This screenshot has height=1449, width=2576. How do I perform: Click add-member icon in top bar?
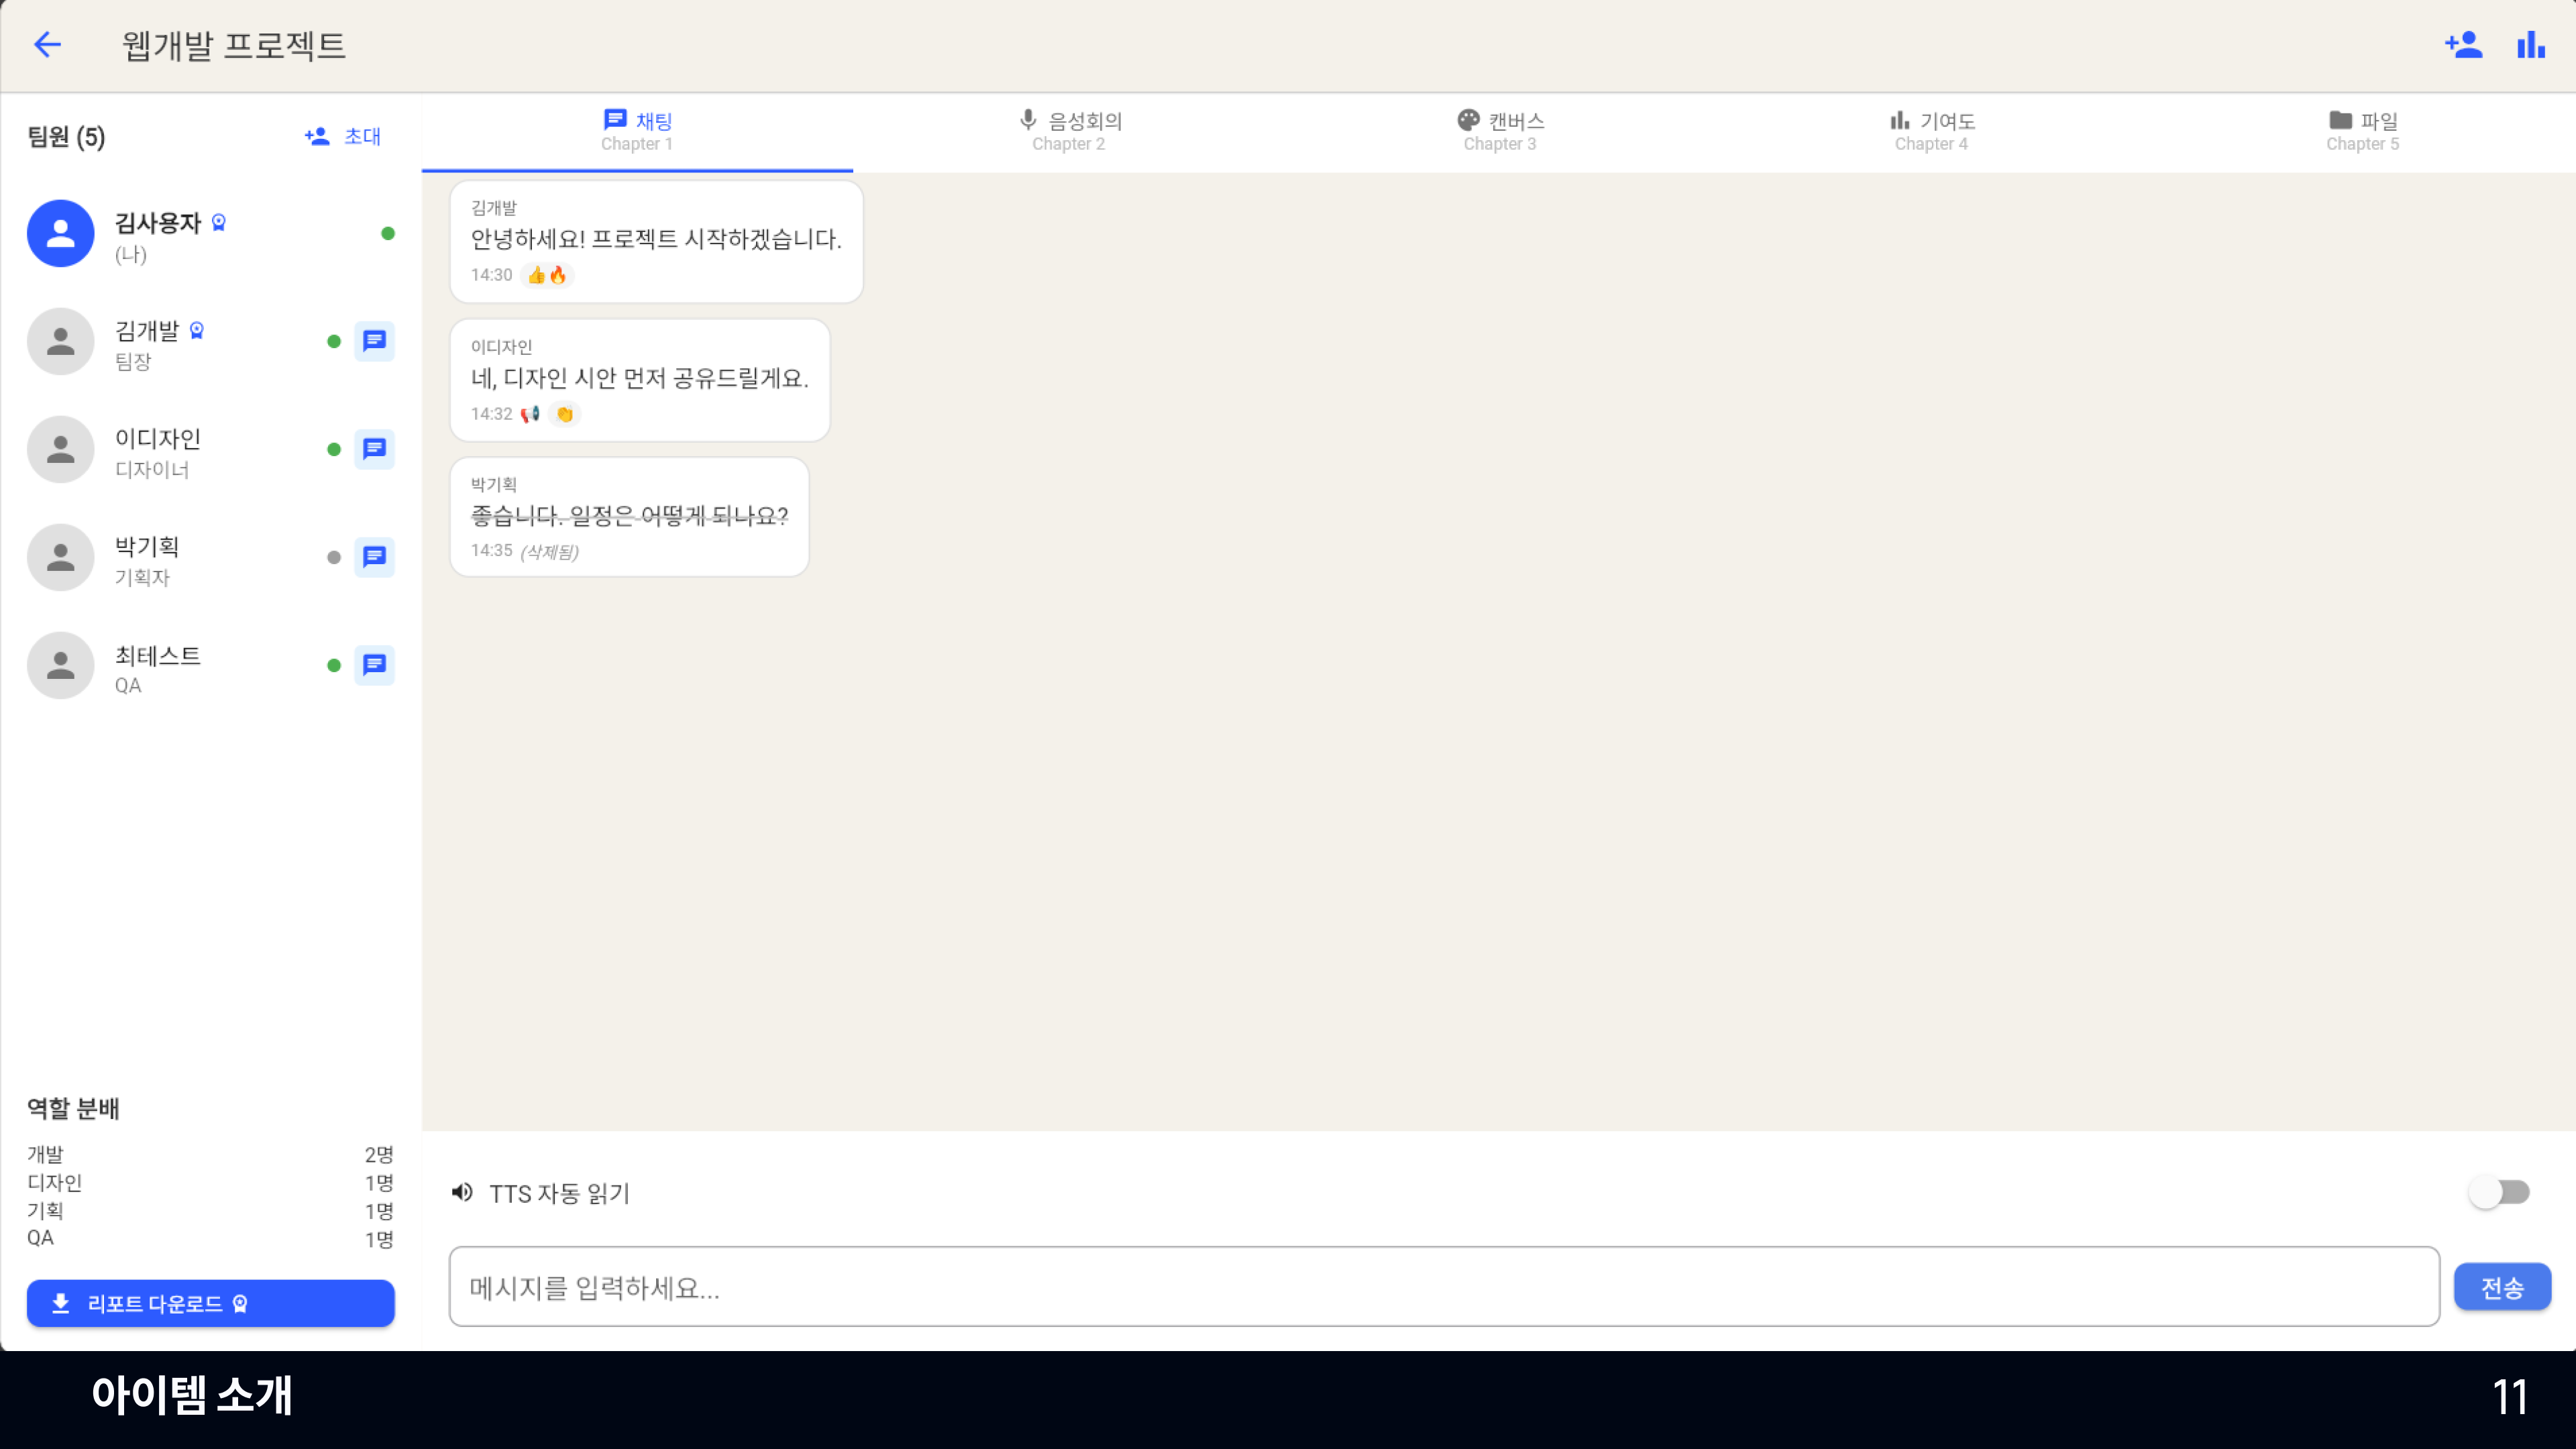coord(2463,44)
